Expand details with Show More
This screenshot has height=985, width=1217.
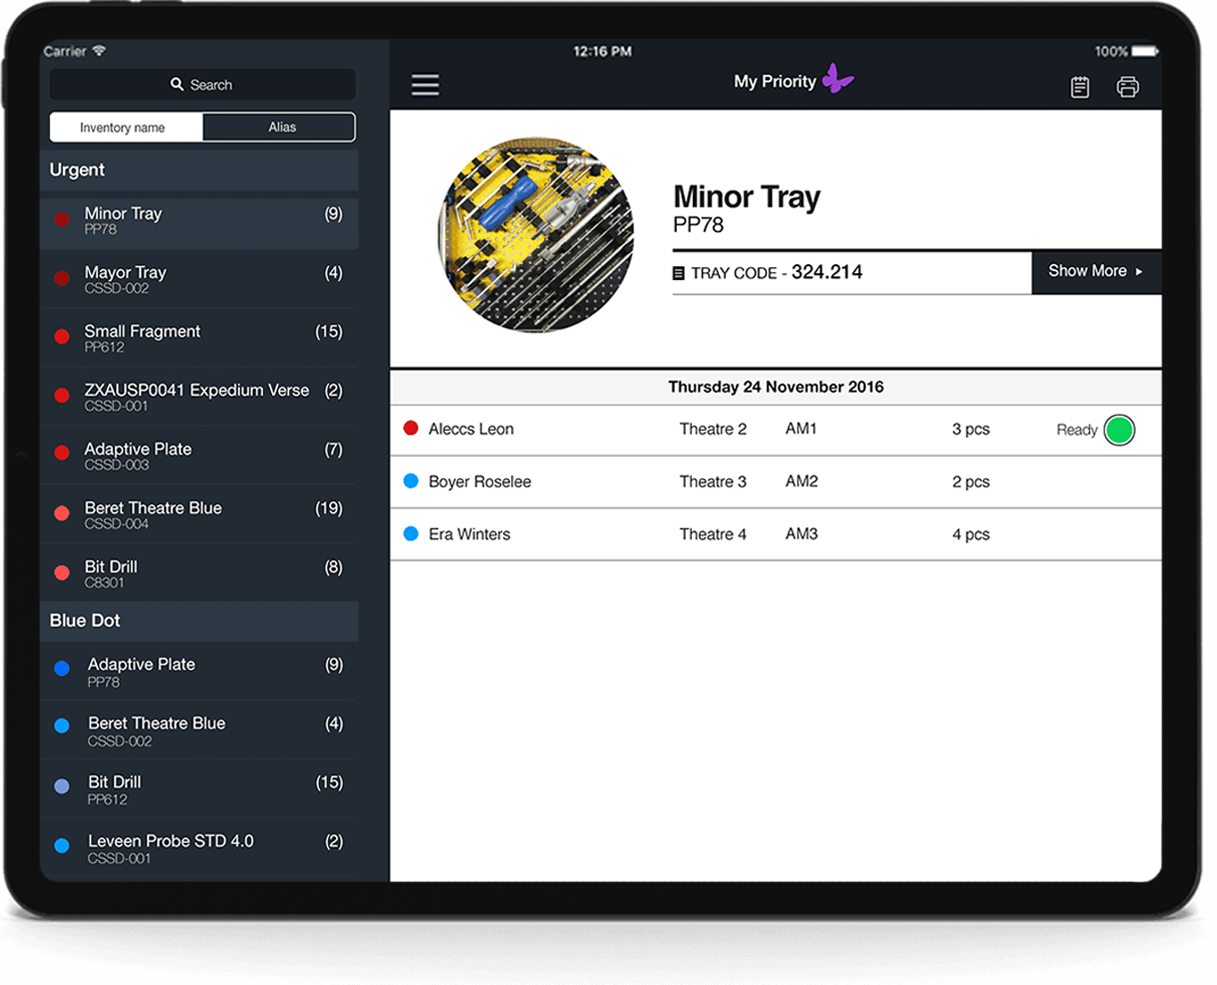1095,271
